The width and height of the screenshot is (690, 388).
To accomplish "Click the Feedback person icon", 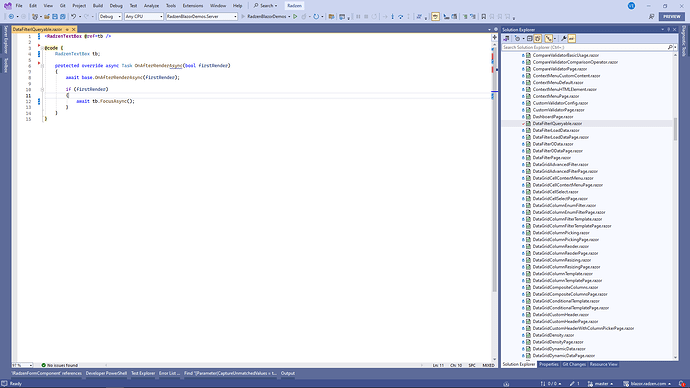I will coord(651,16).
